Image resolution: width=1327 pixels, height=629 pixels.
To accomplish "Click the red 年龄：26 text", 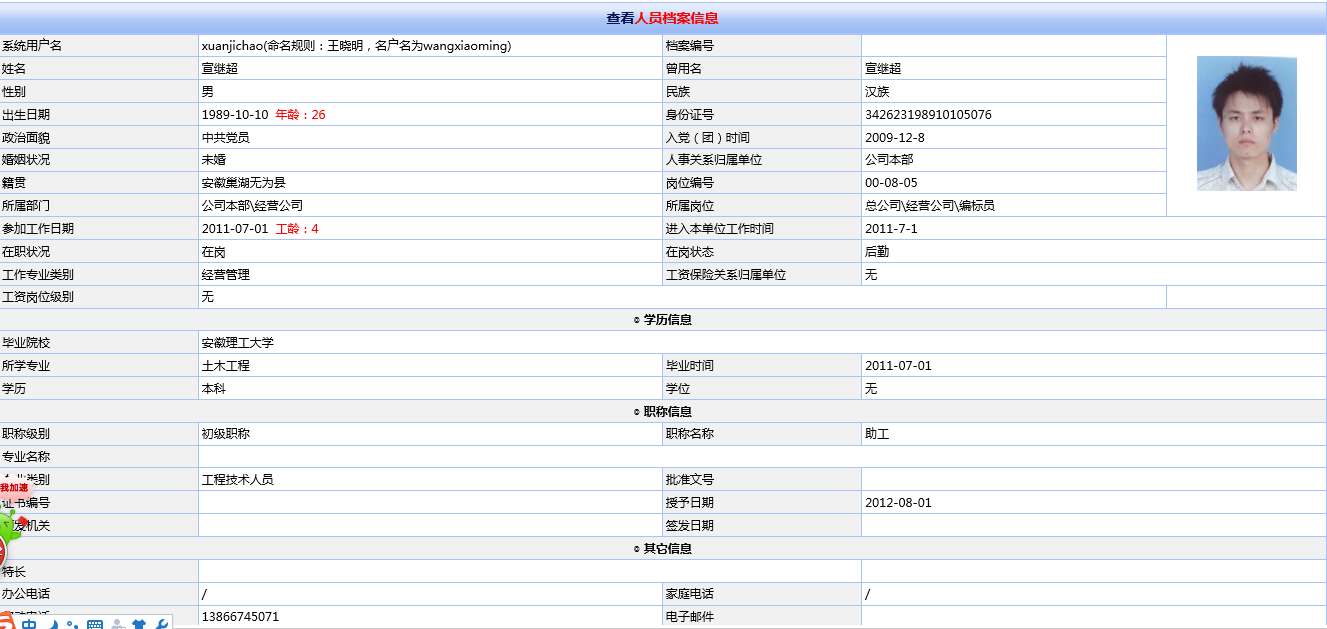I will coord(300,115).
